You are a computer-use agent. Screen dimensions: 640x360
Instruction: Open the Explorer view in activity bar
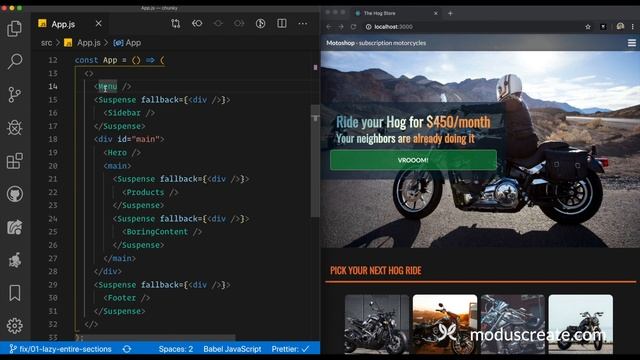click(x=15, y=29)
